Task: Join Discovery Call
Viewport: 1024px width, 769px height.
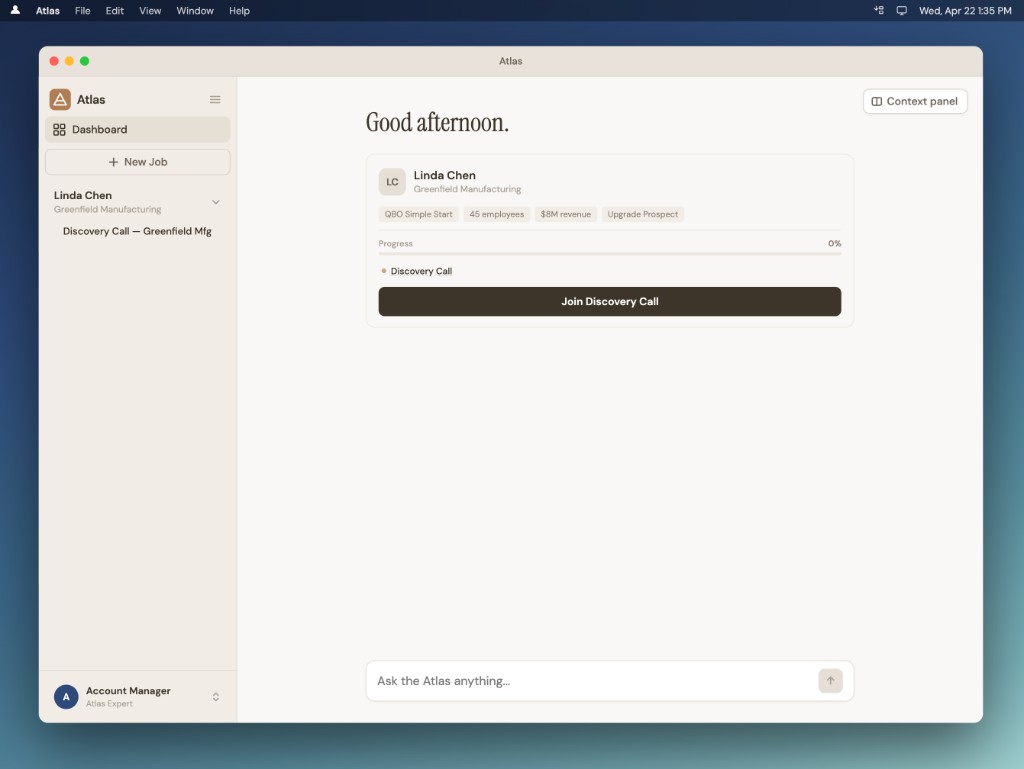Action: (610, 302)
